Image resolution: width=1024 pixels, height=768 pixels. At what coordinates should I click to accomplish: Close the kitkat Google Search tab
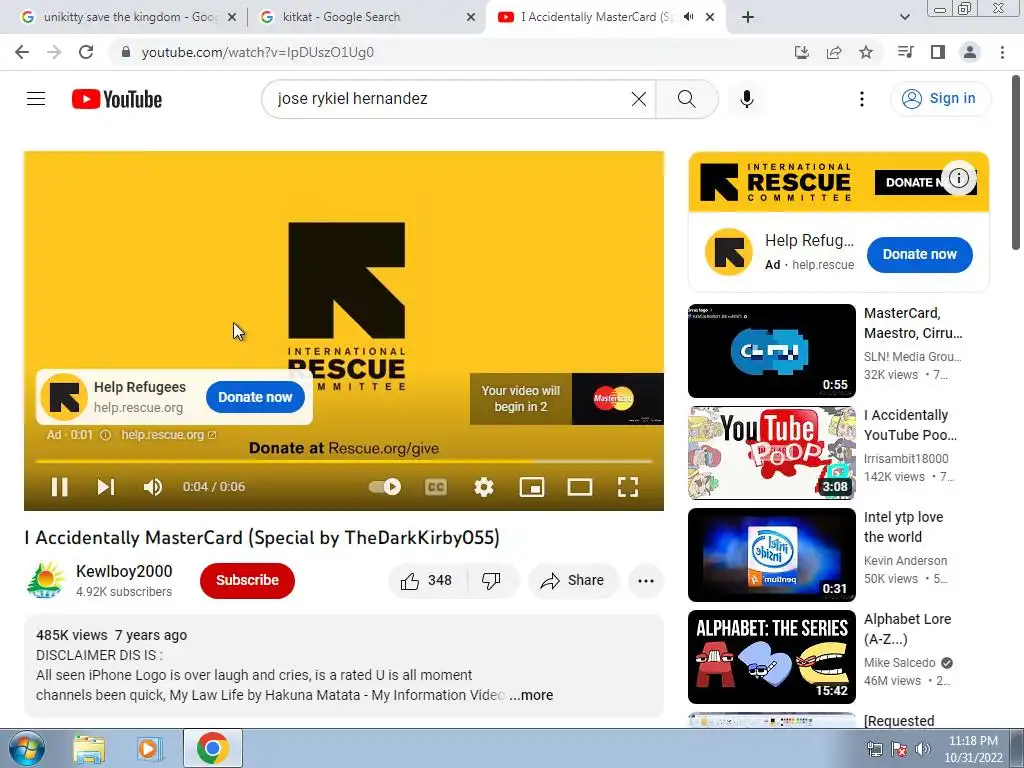471,17
